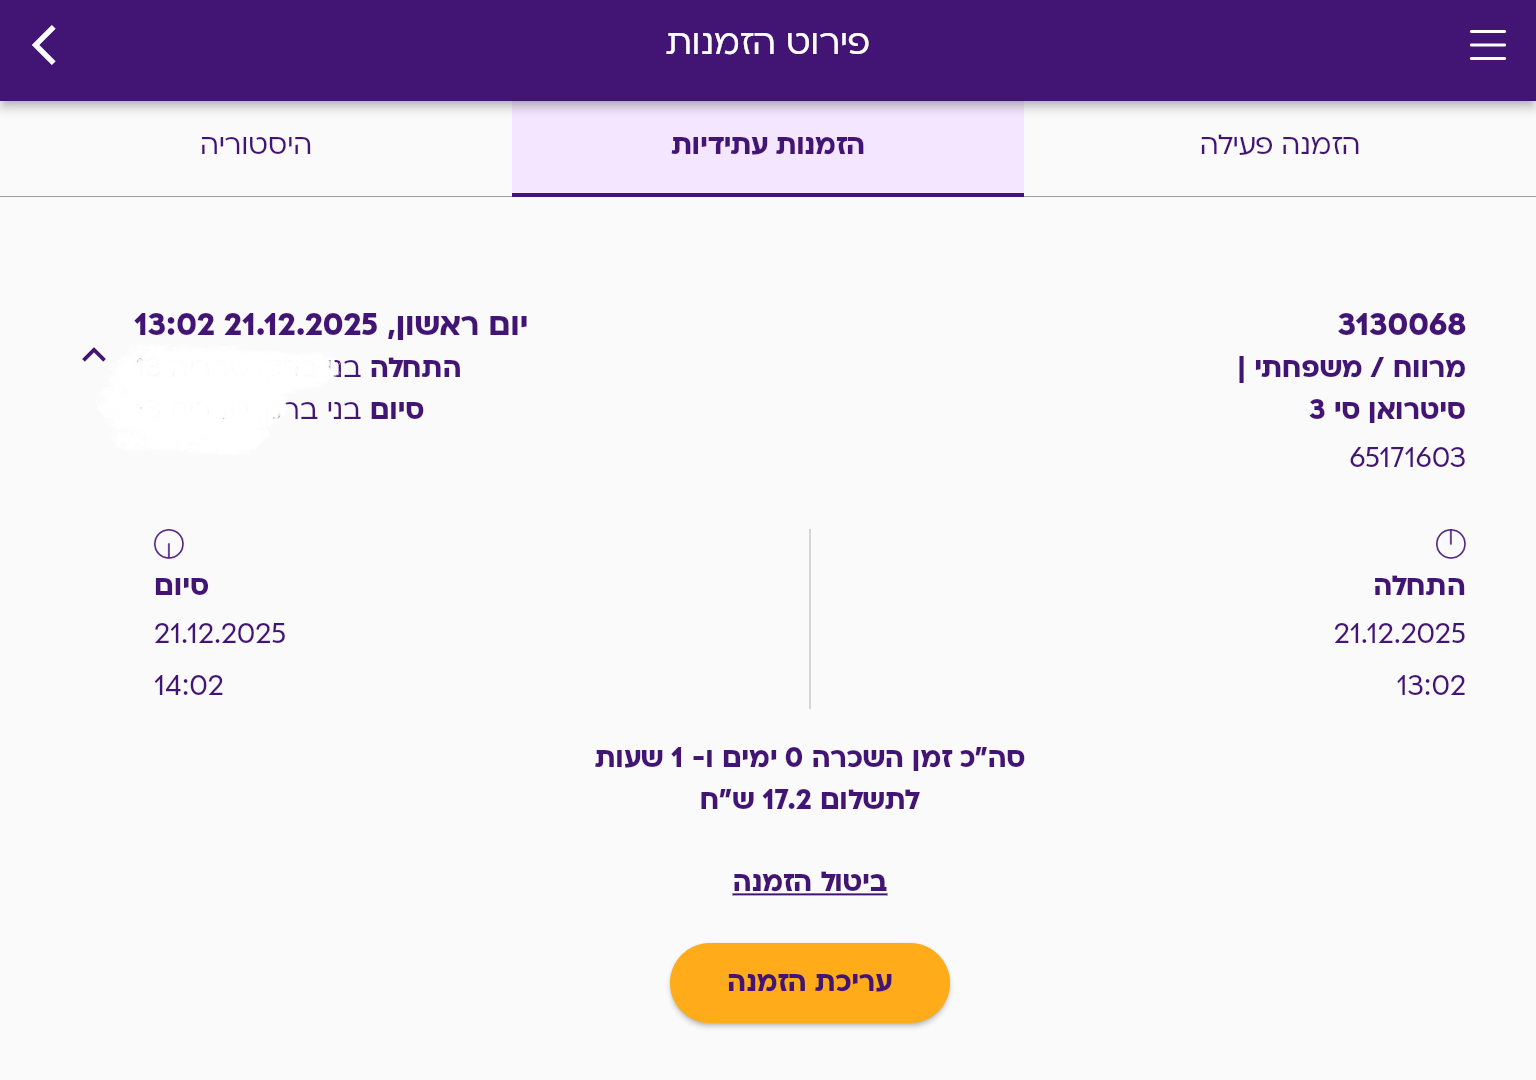Click the לתשלום 17.2 ש"ח price line
This screenshot has width=1536, height=1080.
(809, 800)
